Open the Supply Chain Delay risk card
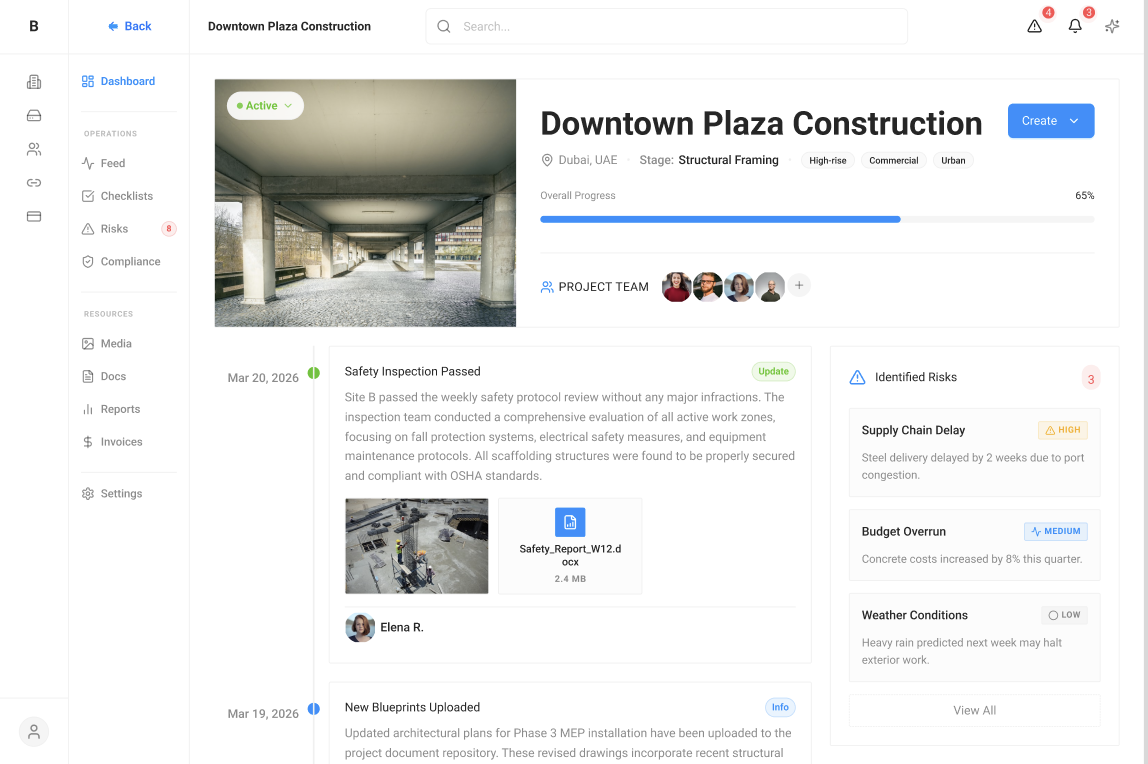The image size is (1148, 764). (x=974, y=452)
